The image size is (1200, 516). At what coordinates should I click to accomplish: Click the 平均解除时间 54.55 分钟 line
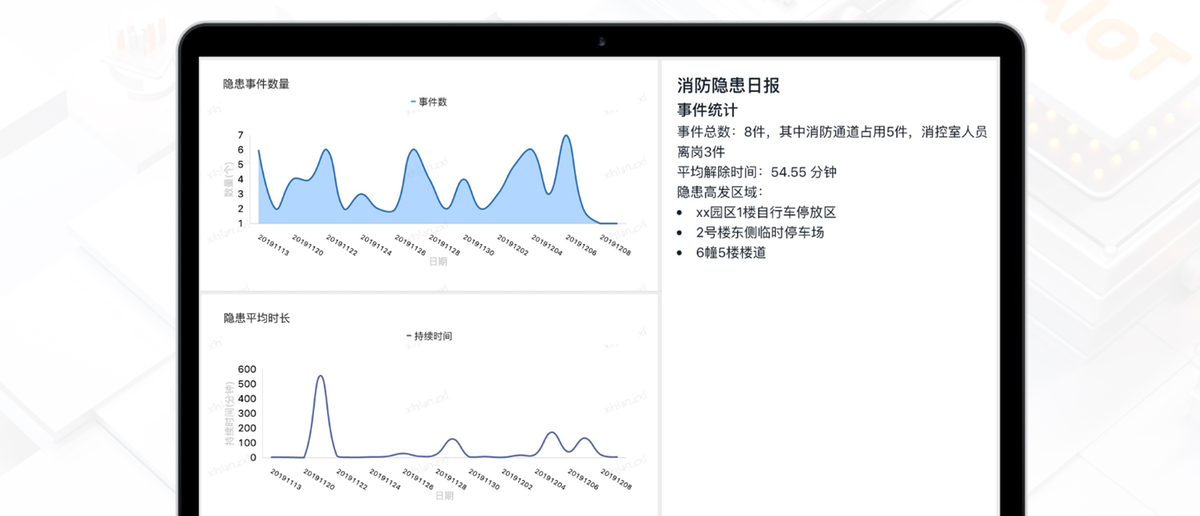tap(756, 172)
